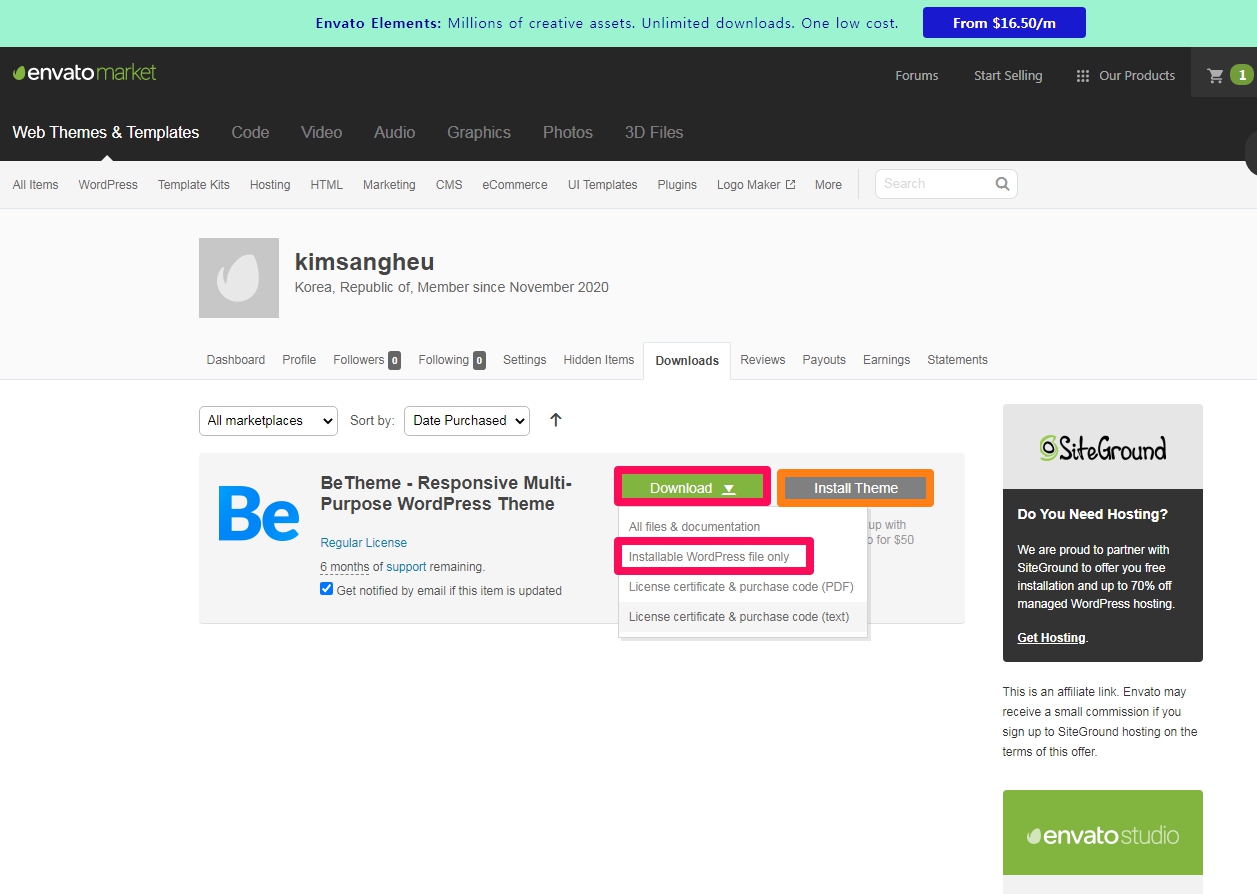Open Marketing in sub-navigation

pyautogui.click(x=389, y=185)
